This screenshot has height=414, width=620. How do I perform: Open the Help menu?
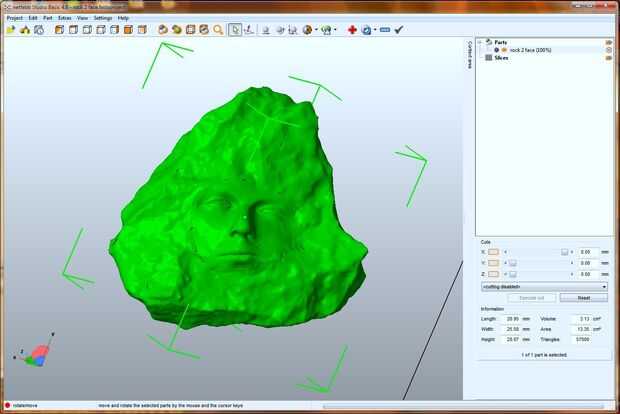coord(123,18)
